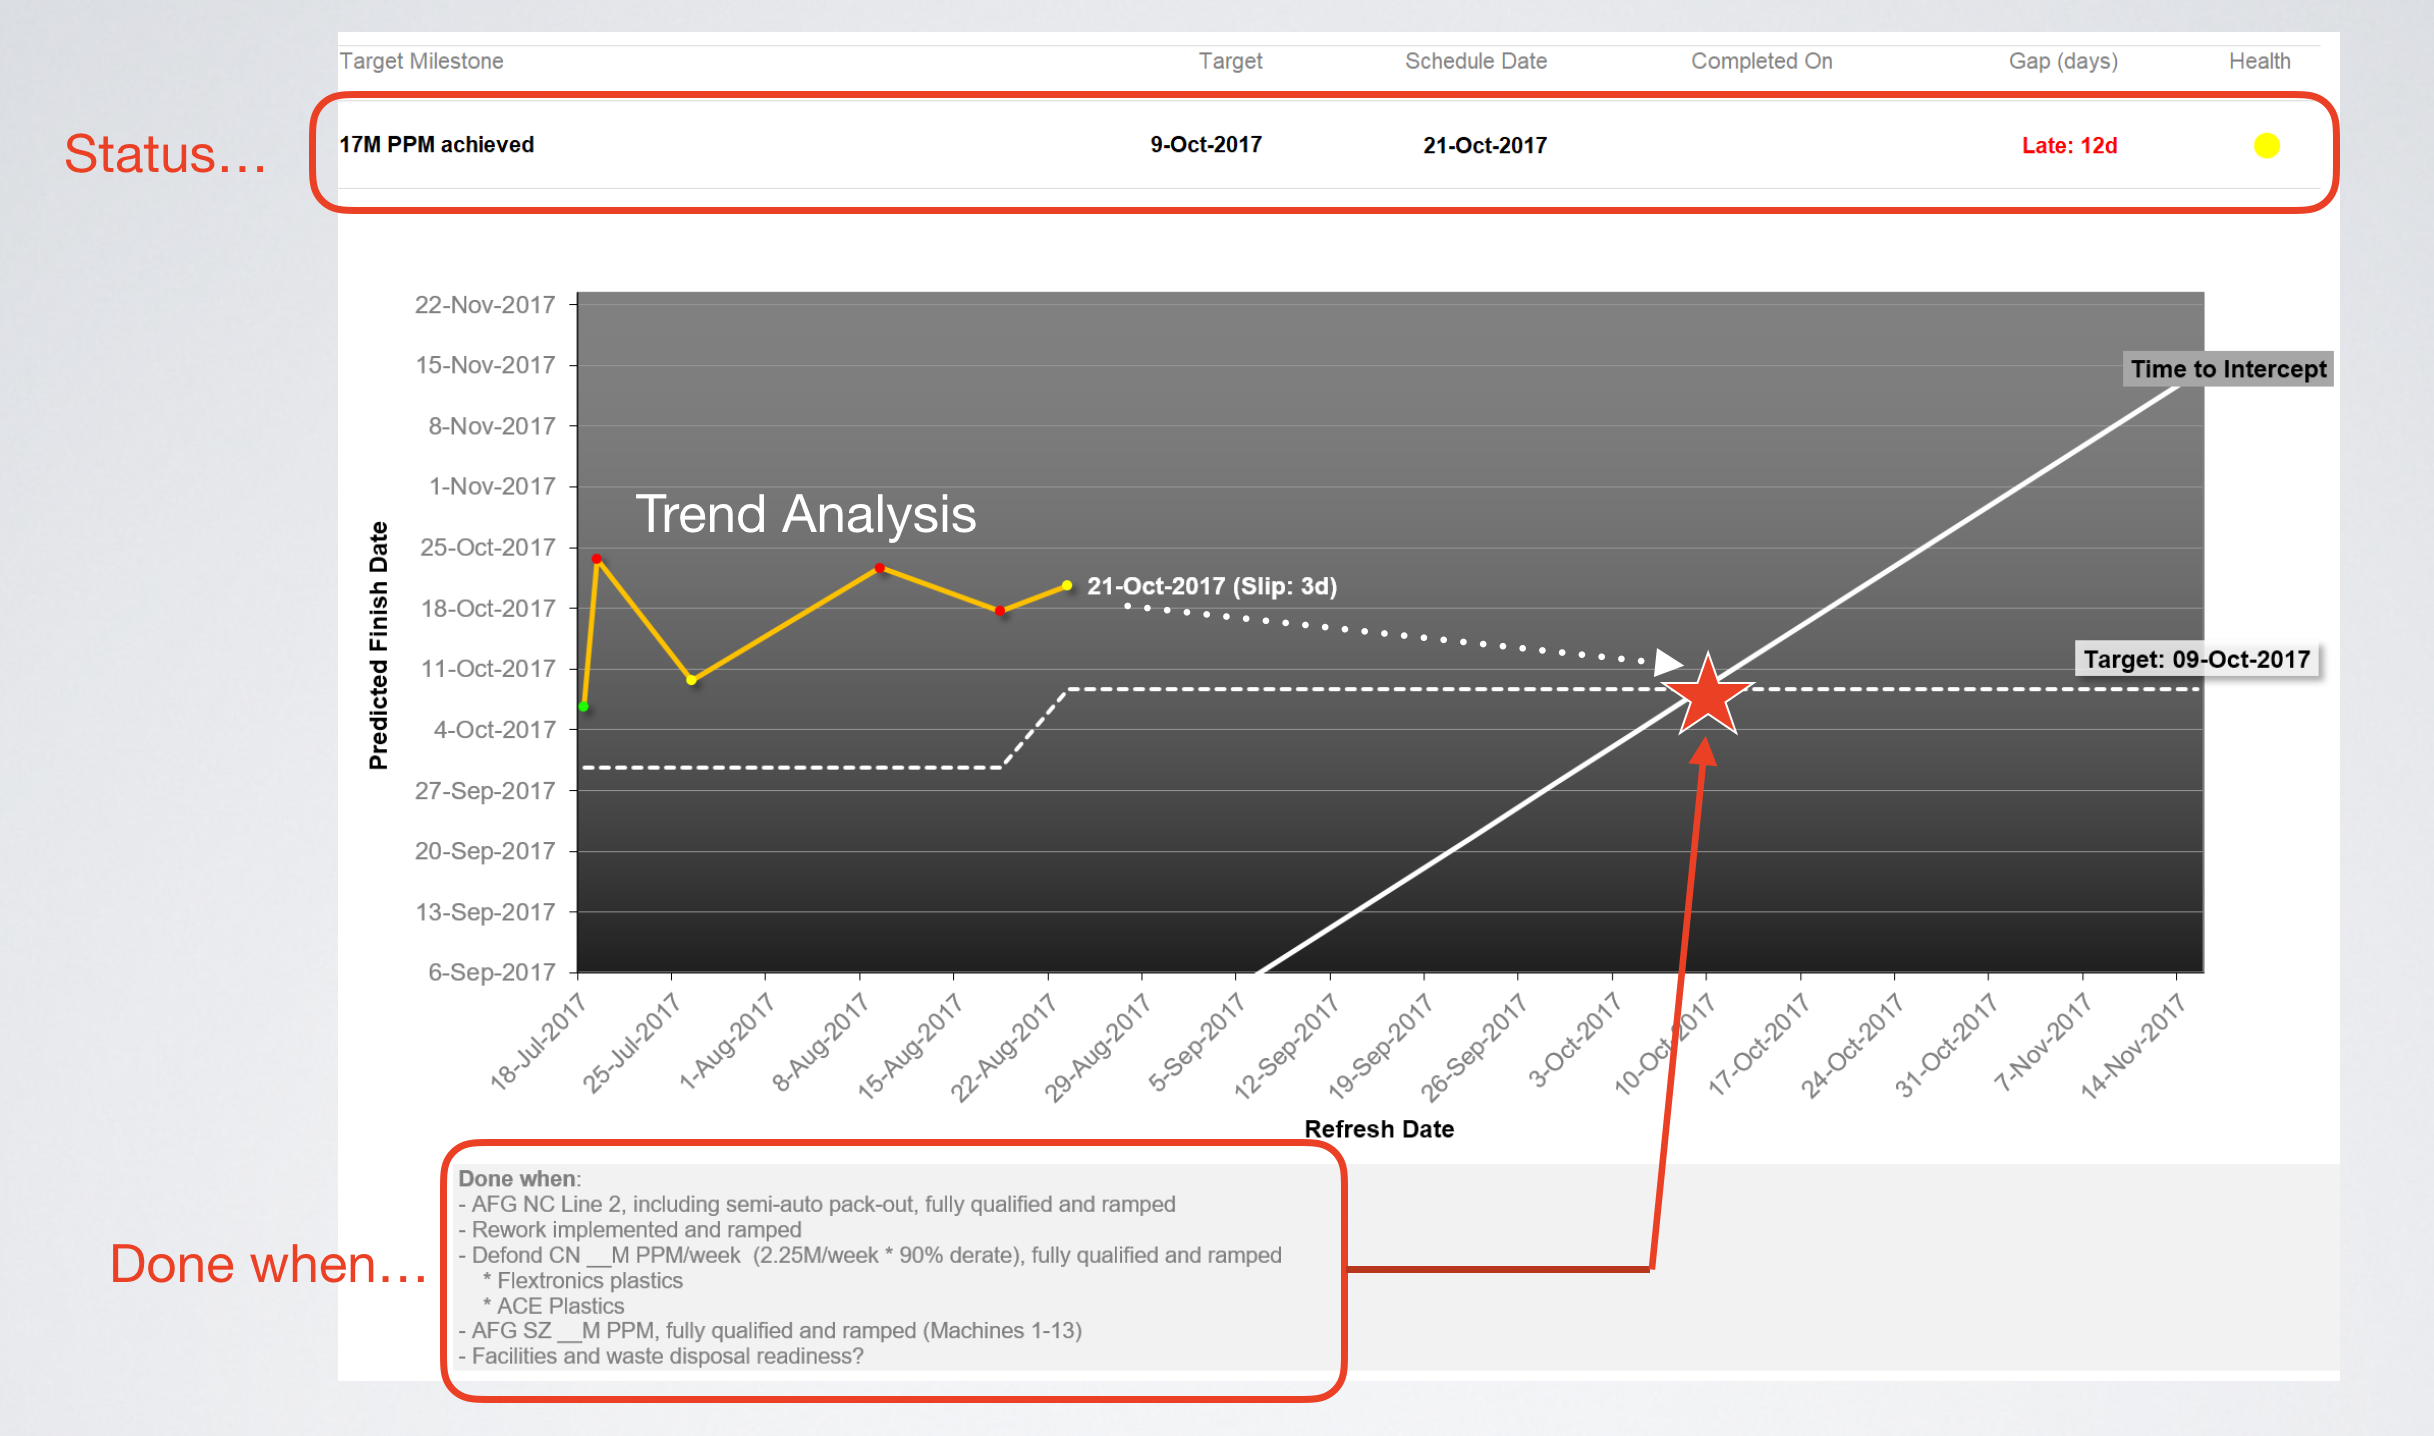This screenshot has height=1436, width=2434.
Task: Click the '21-Oct-2017 (Slip: 3d)' data label
Action: click(x=1212, y=586)
